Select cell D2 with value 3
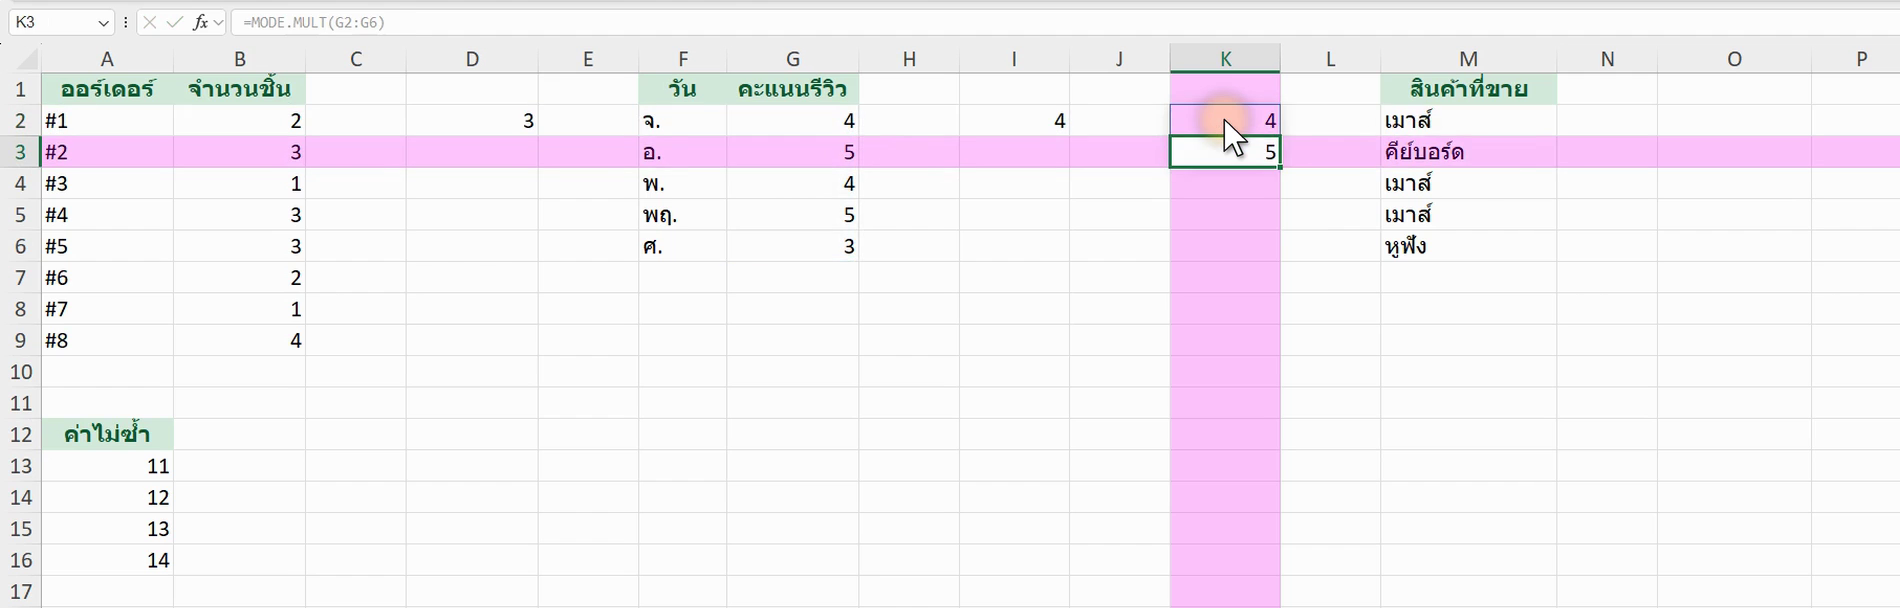 472,121
